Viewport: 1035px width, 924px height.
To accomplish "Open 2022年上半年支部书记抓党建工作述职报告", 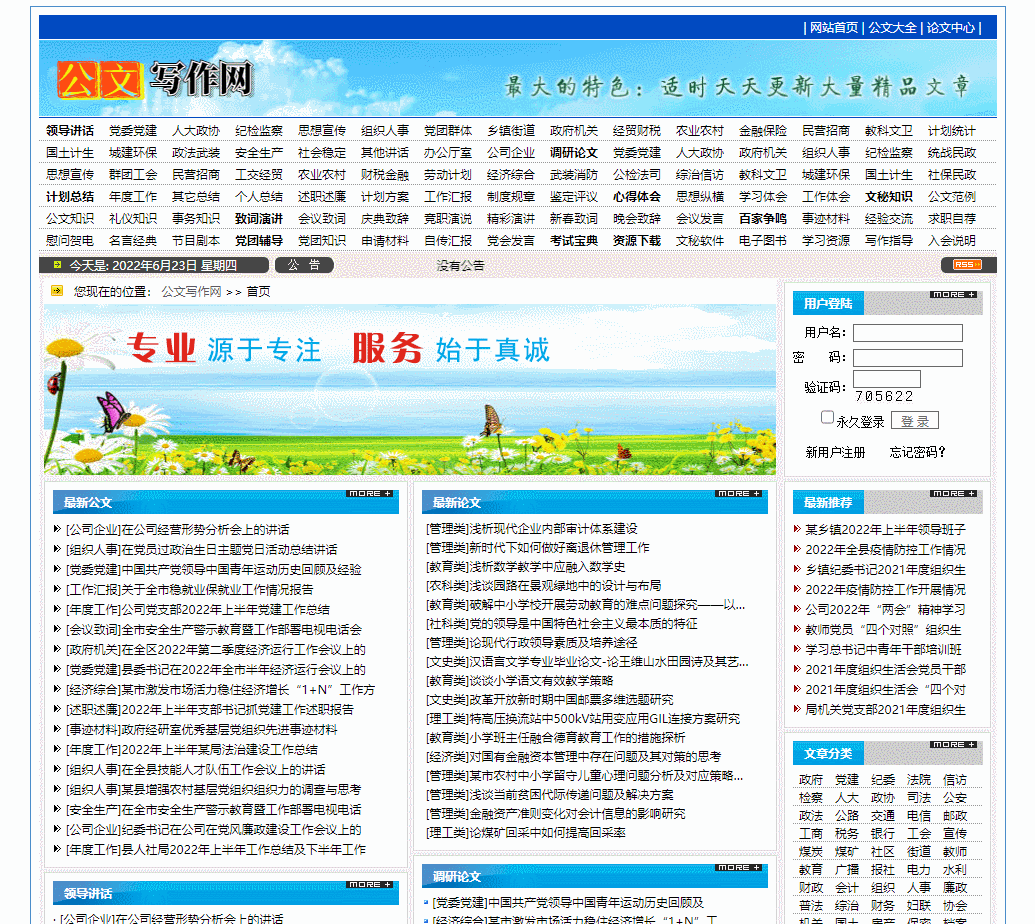I will coord(238,710).
